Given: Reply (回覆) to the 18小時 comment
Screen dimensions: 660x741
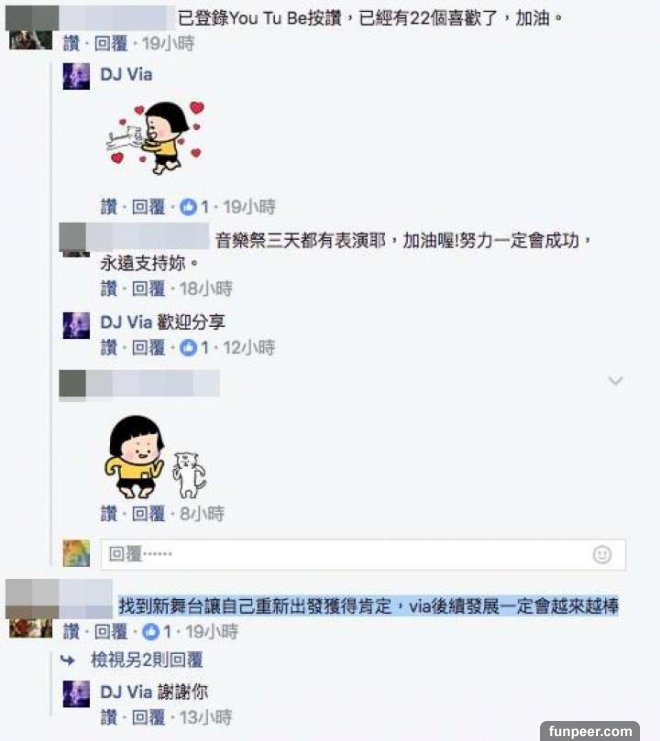Looking at the screenshot, I should point(148,288).
